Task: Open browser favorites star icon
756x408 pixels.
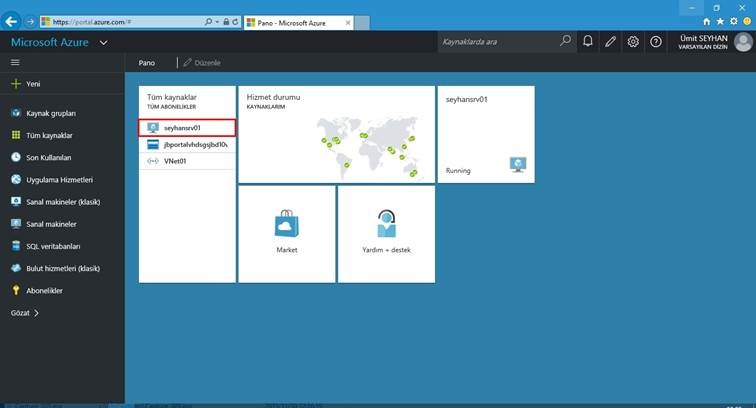Action: point(720,22)
